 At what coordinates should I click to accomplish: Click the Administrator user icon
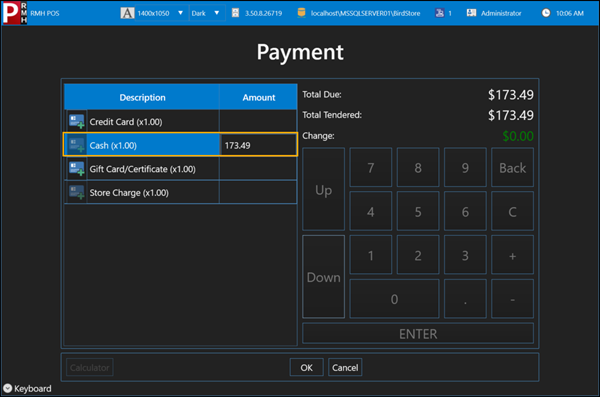(471, 13)
